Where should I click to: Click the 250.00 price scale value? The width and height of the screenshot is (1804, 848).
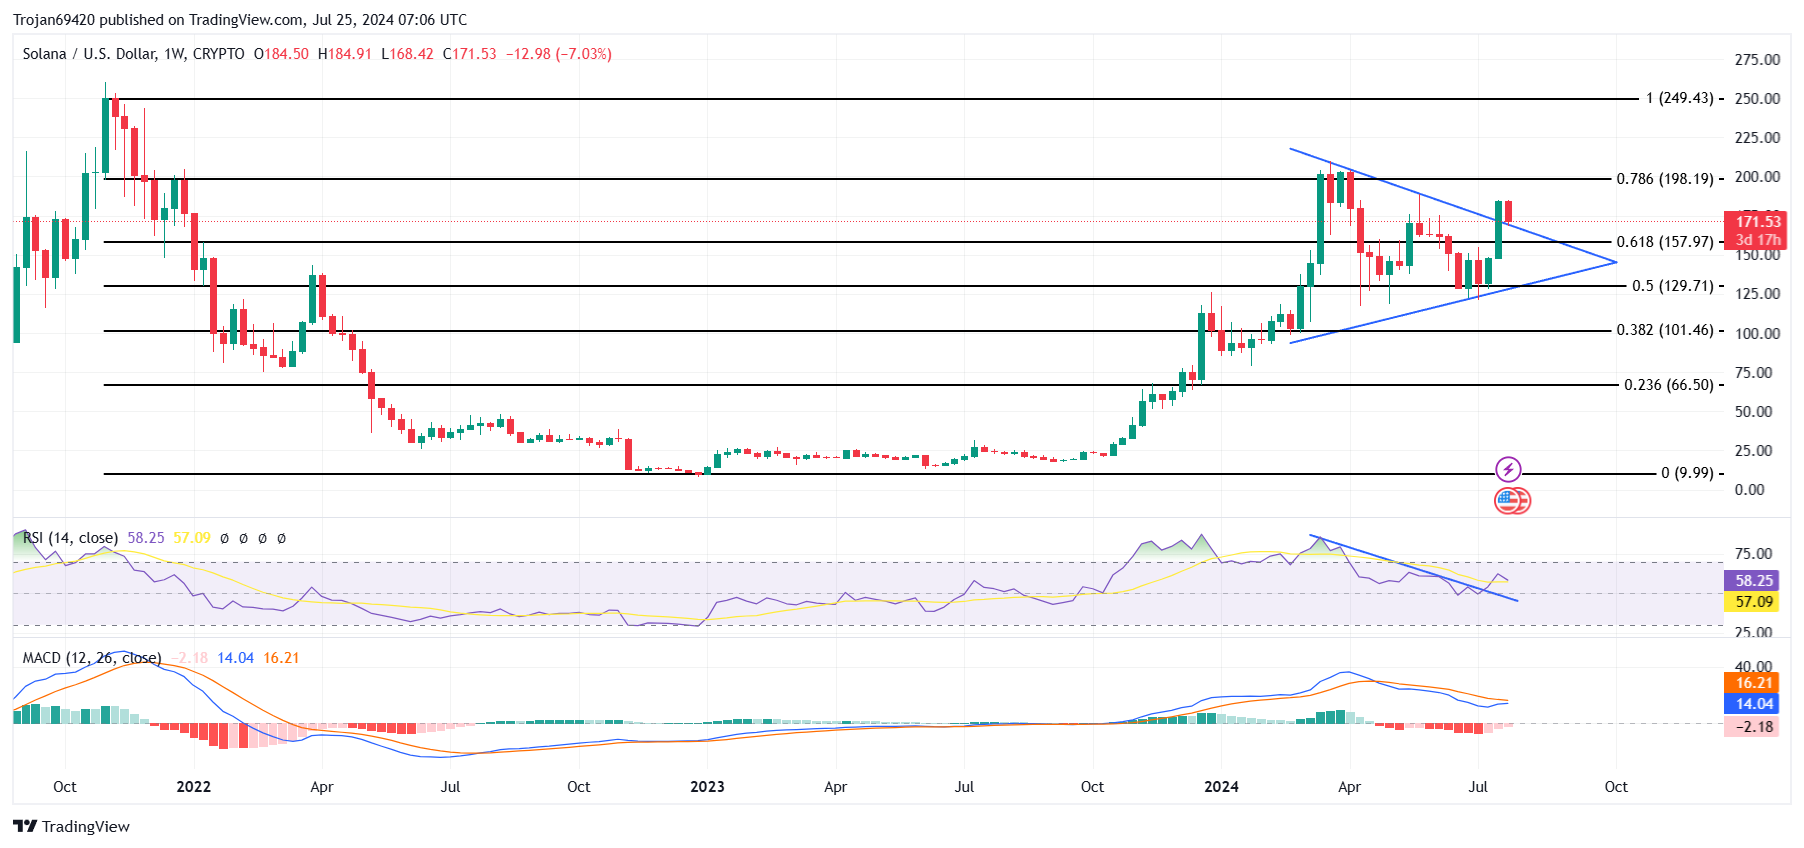[x=1757, y=99]
